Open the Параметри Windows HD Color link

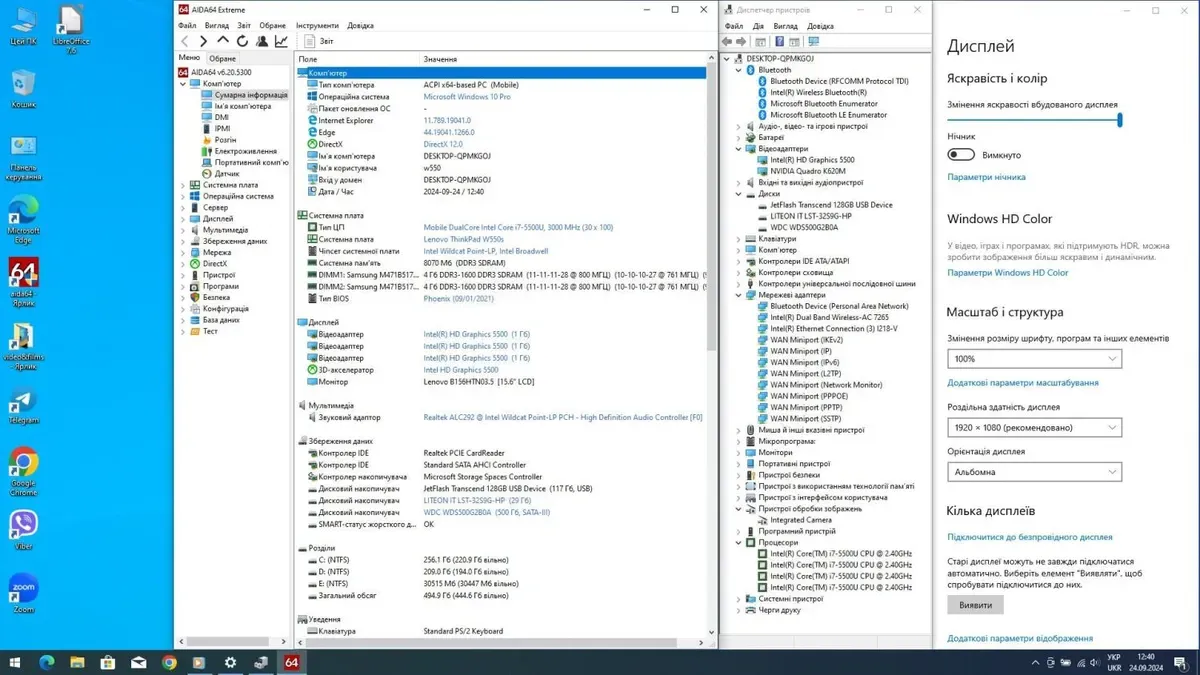[x=1007, y=272]
